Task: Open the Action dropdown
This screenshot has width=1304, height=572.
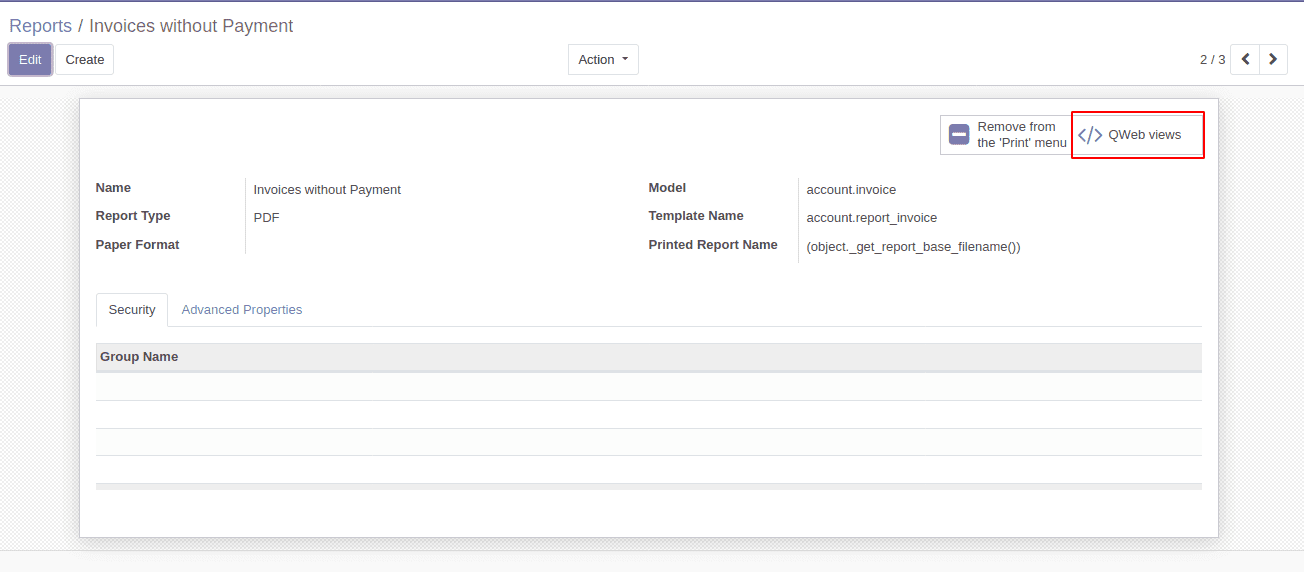Action: pos(603,59)
